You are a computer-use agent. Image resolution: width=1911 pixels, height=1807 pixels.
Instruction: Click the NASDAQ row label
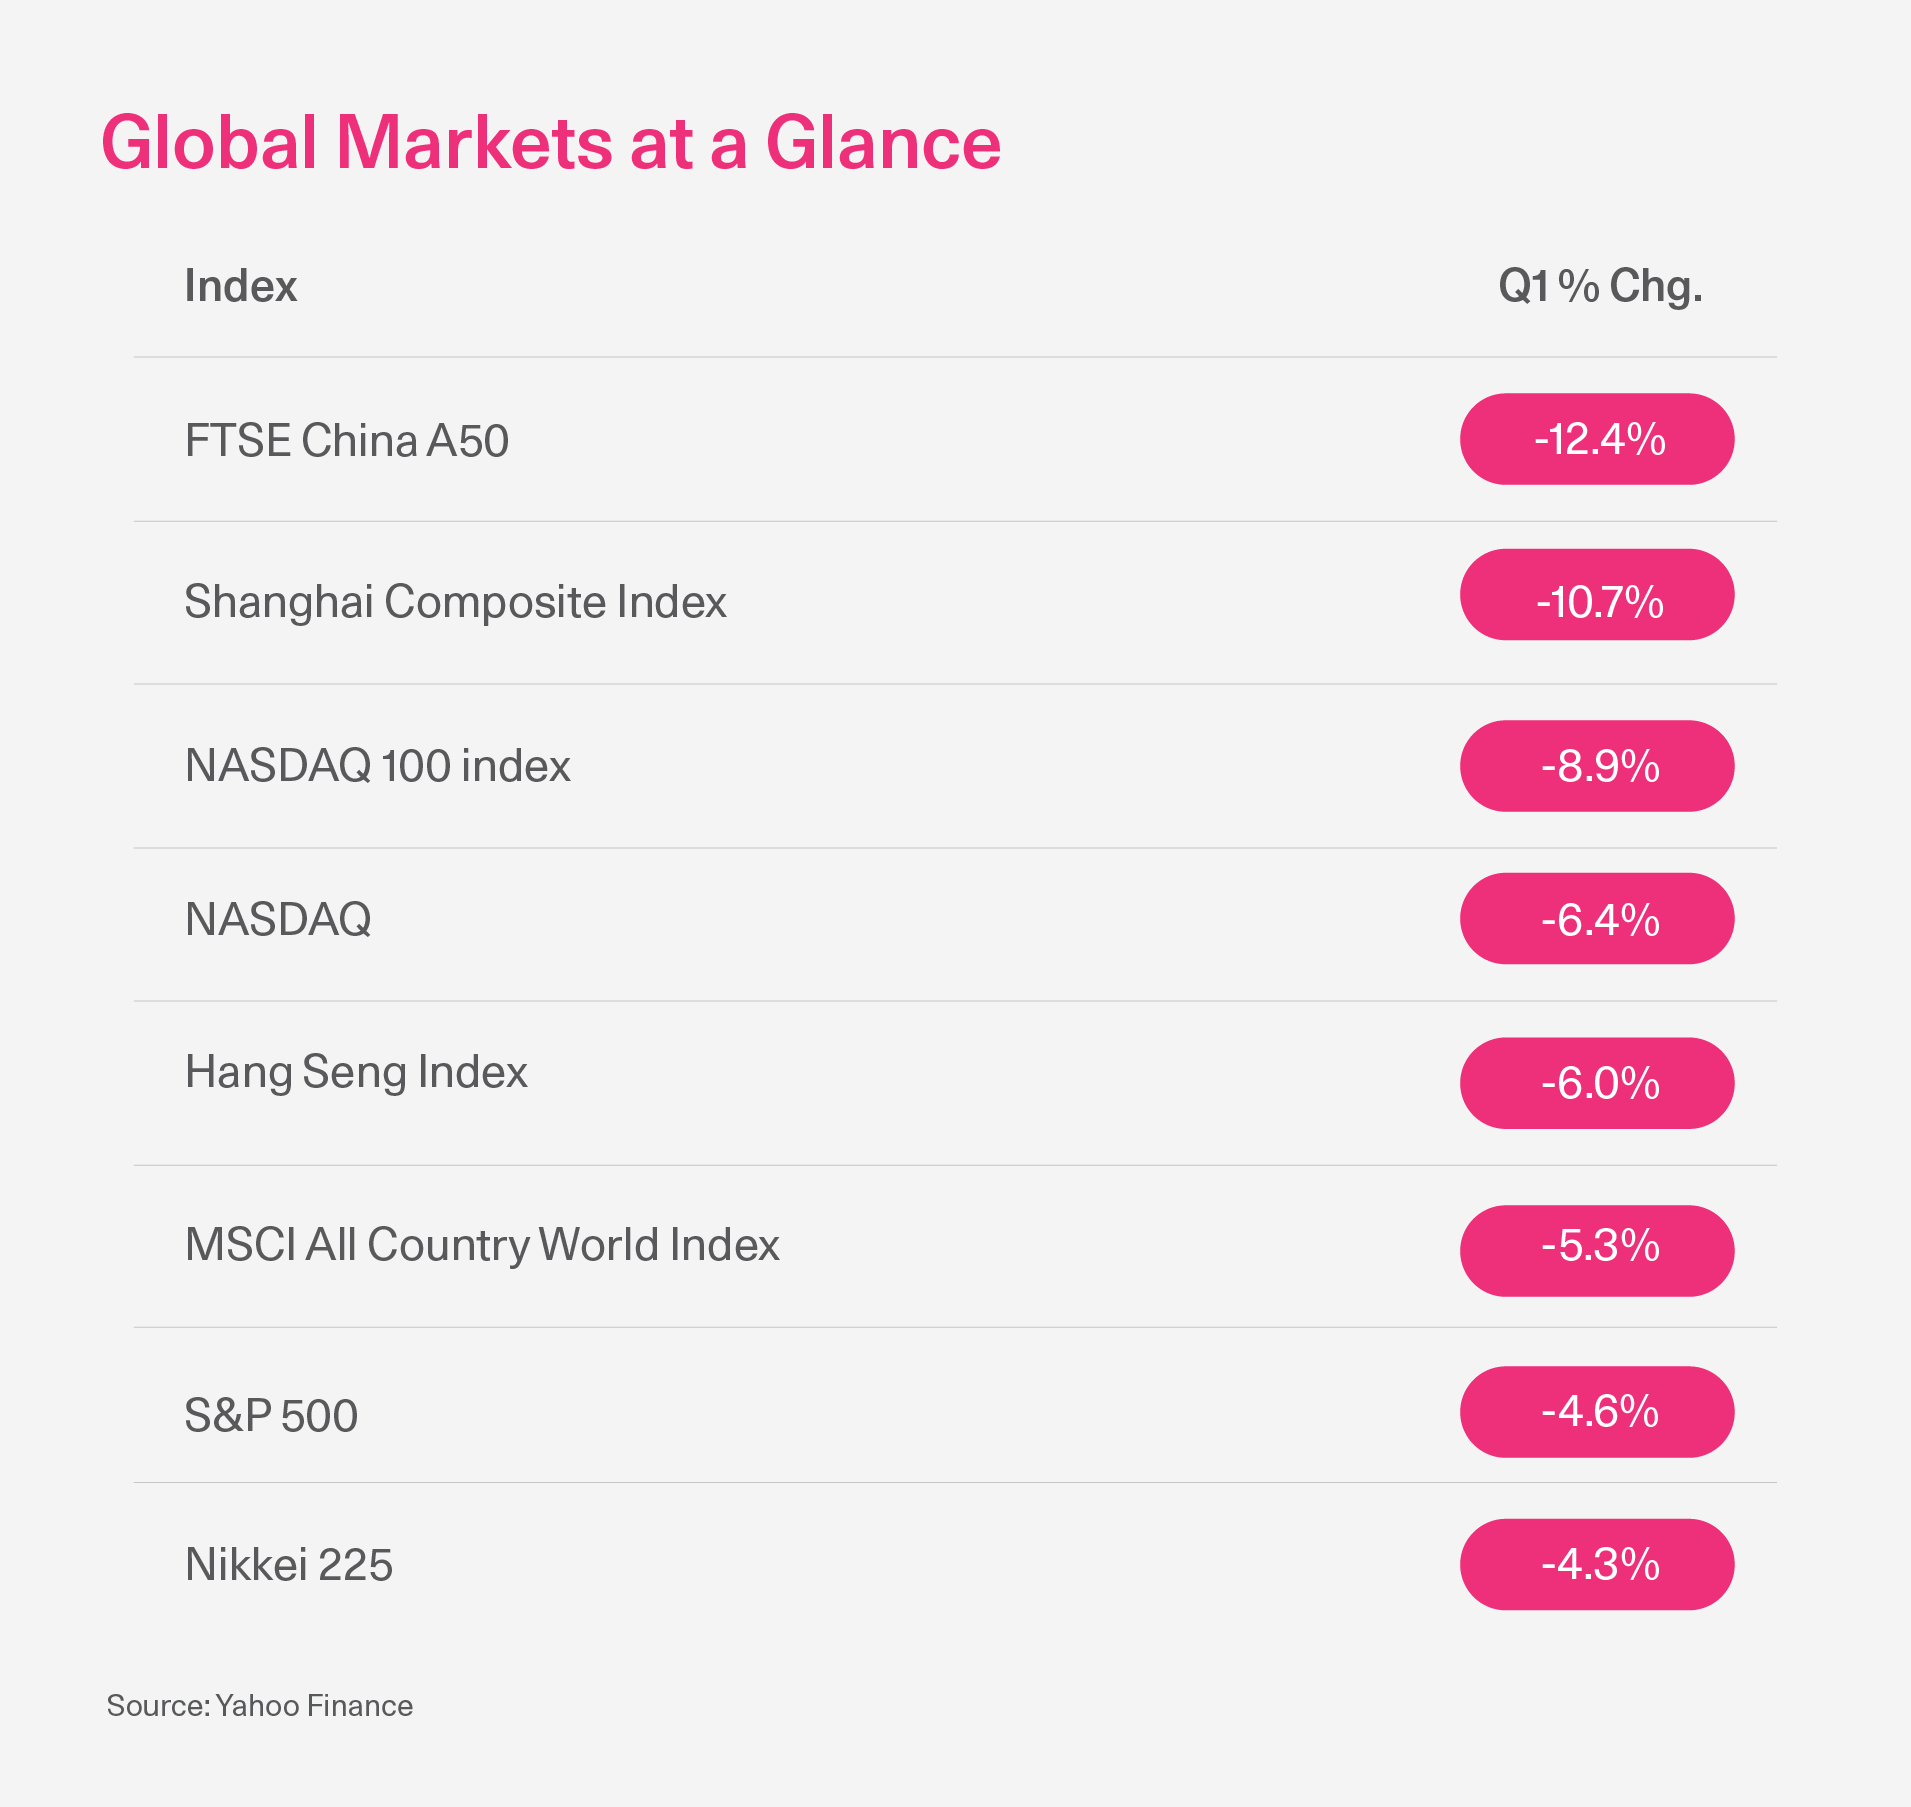point(279,919)
